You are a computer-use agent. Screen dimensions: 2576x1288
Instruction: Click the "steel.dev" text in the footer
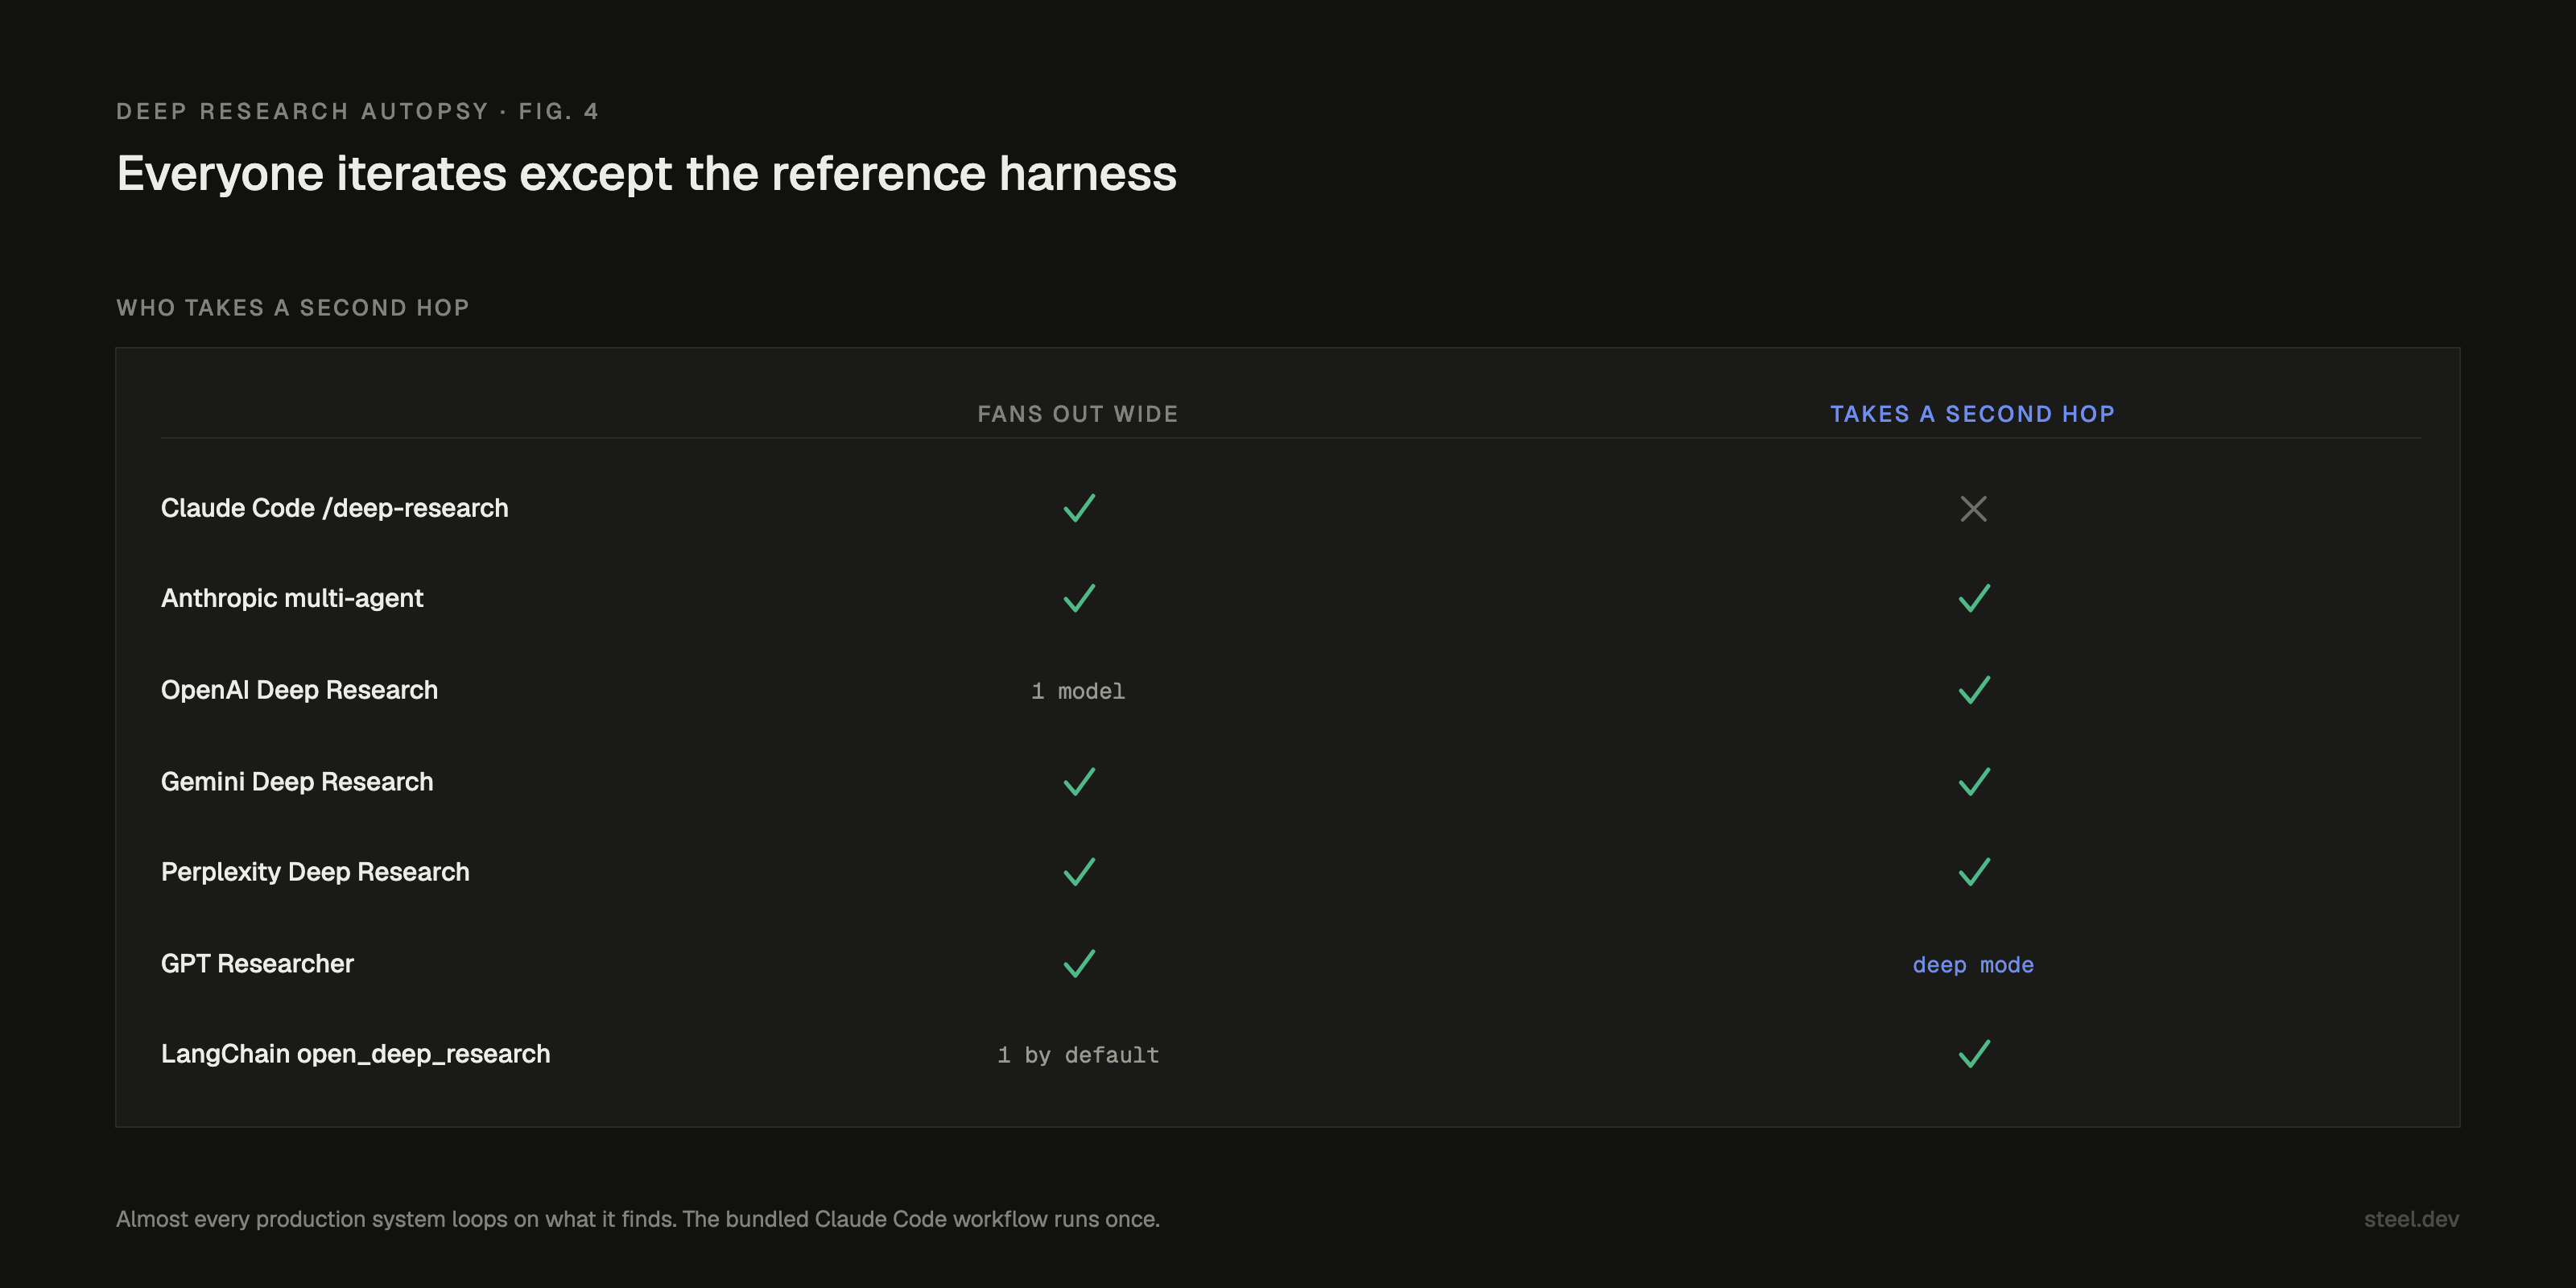[2411, 1219]
